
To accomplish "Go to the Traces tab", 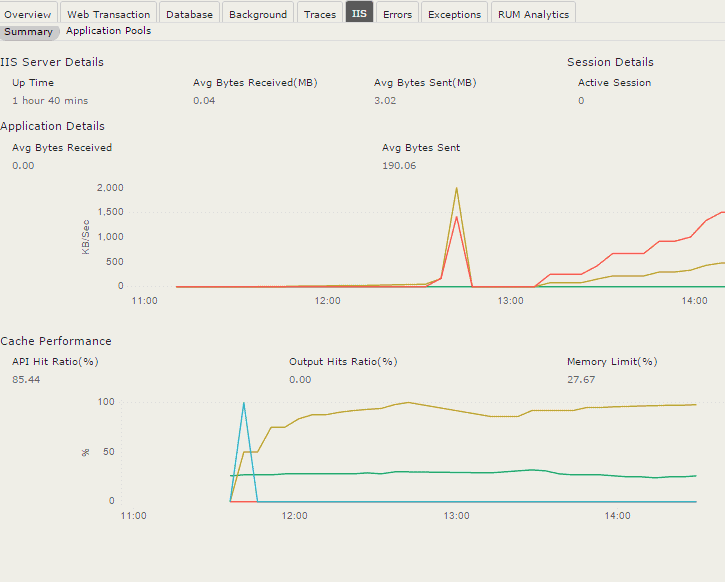I will (320, 14).
